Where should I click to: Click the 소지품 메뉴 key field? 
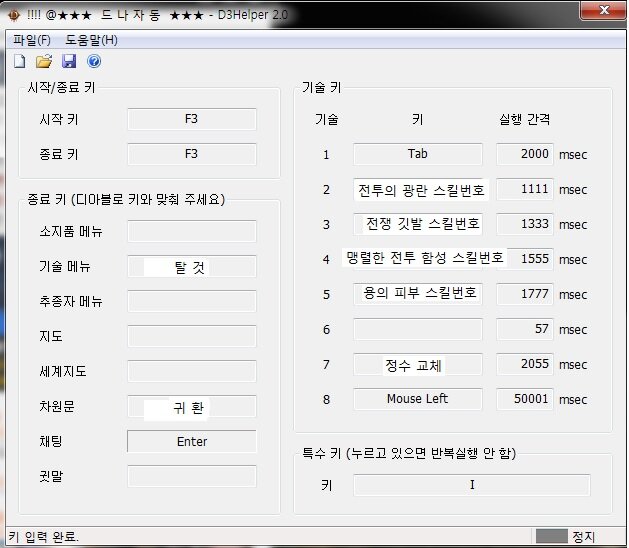(x=192, y=231)
